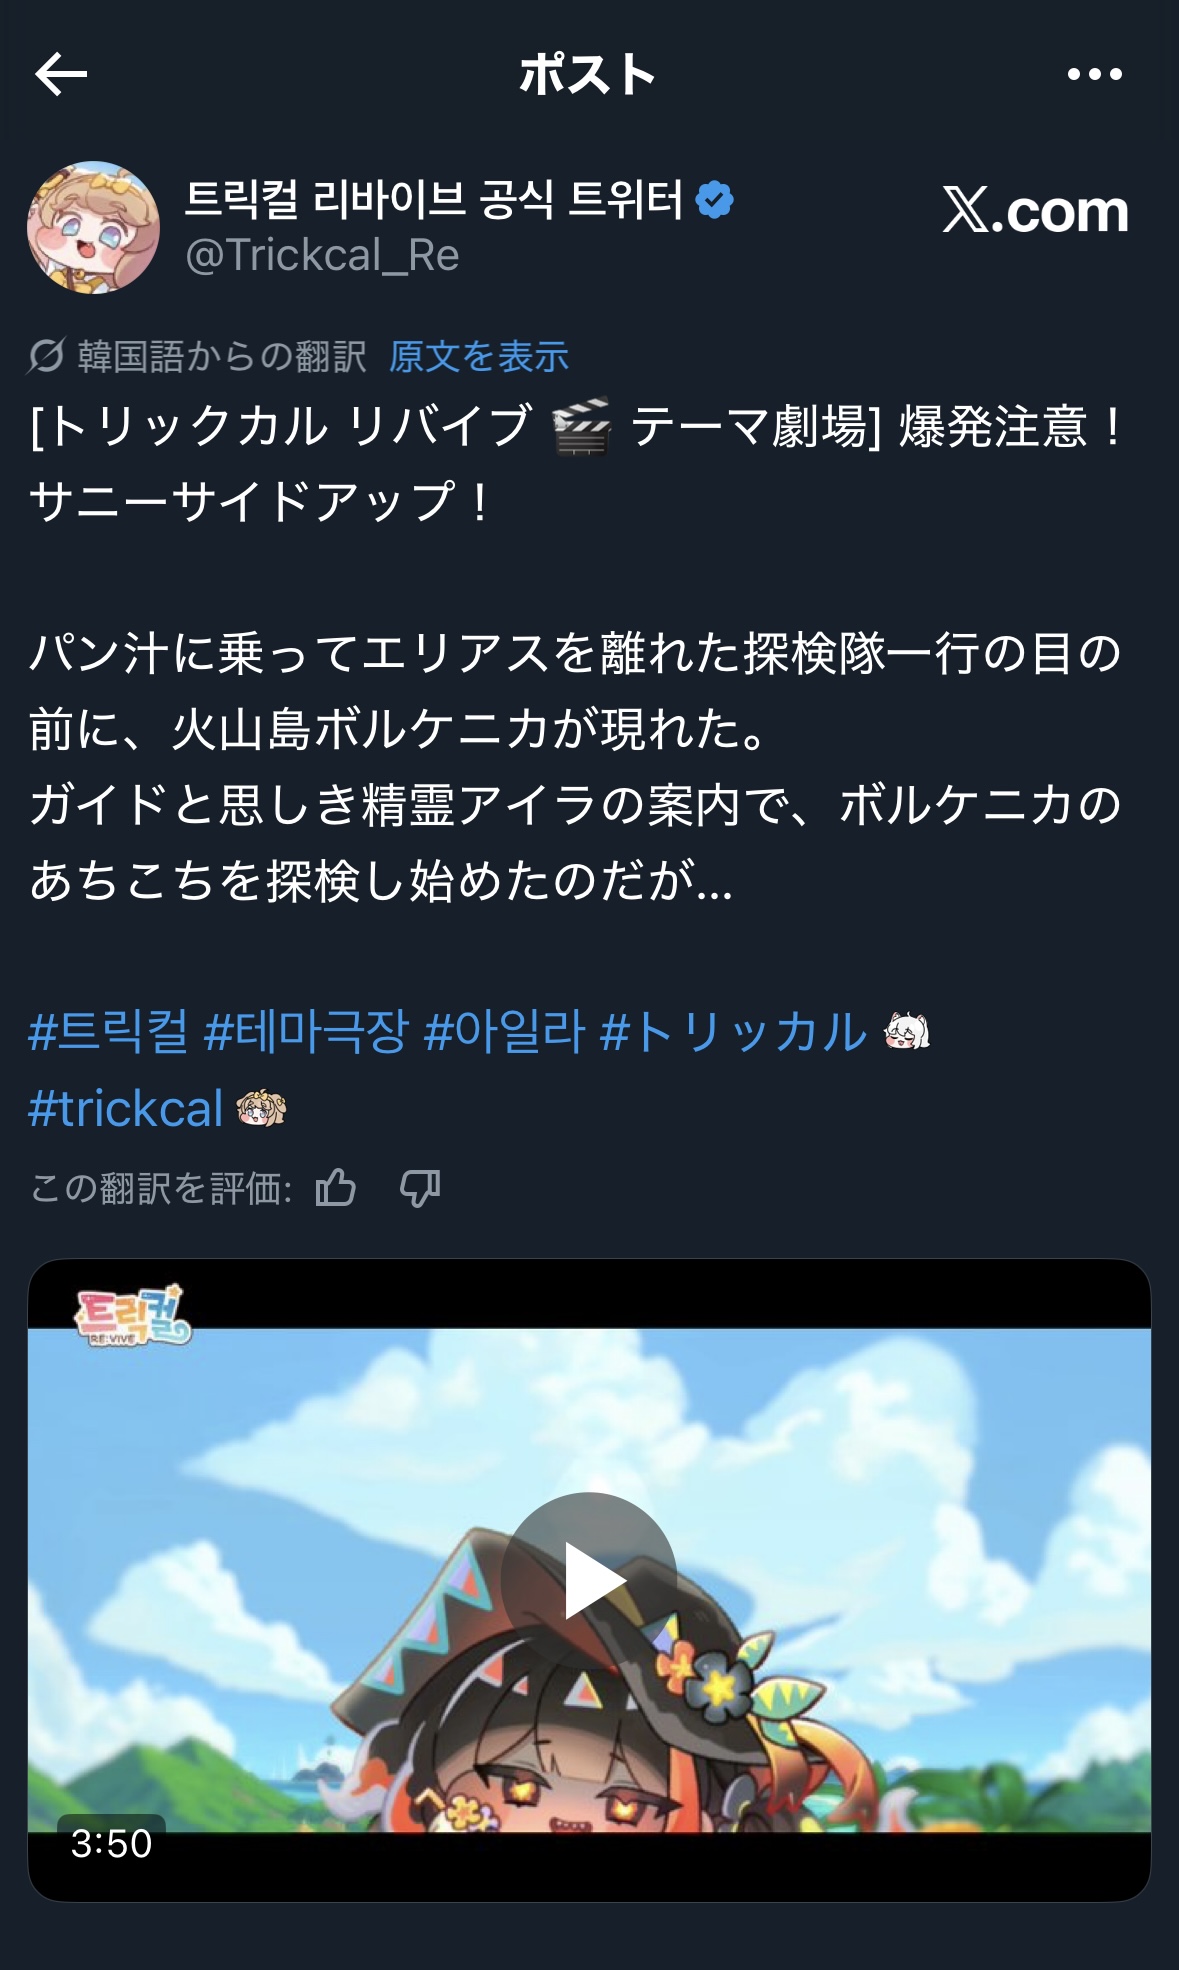
Task: Tap the Trickcal Re:Vive logo on video
Action: pos(133,1316)
